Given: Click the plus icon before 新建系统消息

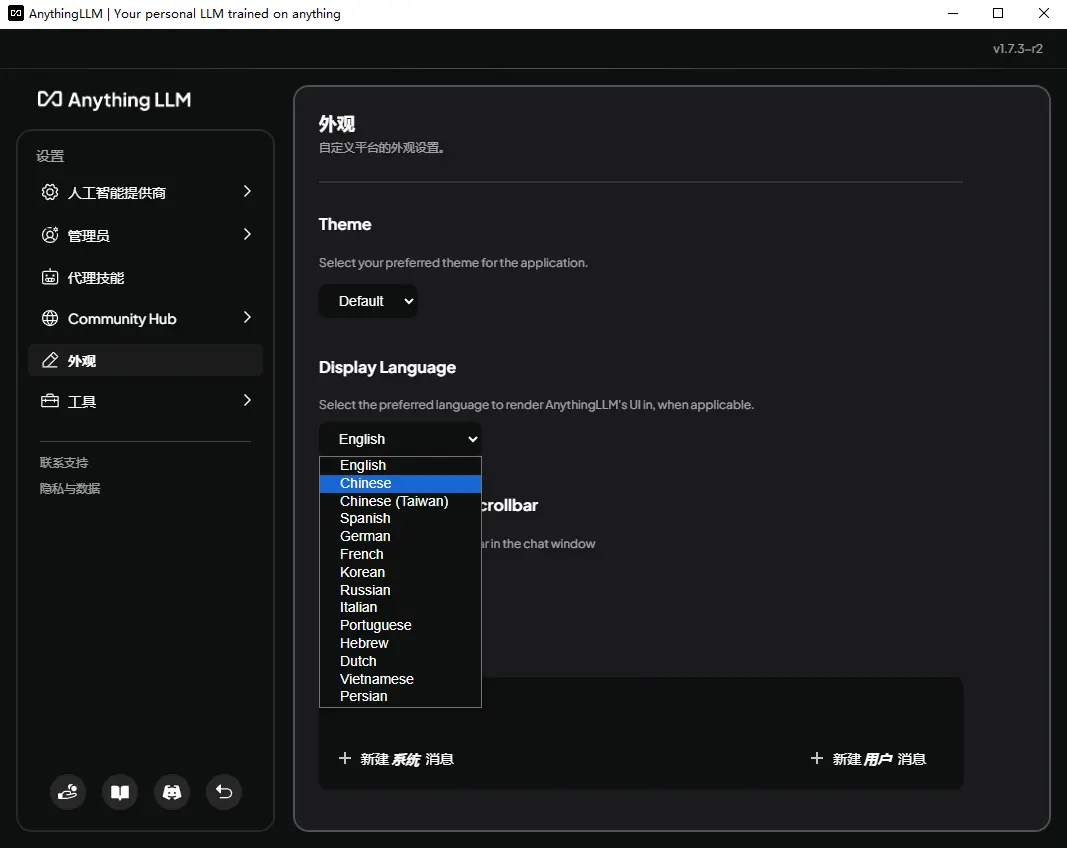Looking at the screenshot, I should (x=345, y=758).
